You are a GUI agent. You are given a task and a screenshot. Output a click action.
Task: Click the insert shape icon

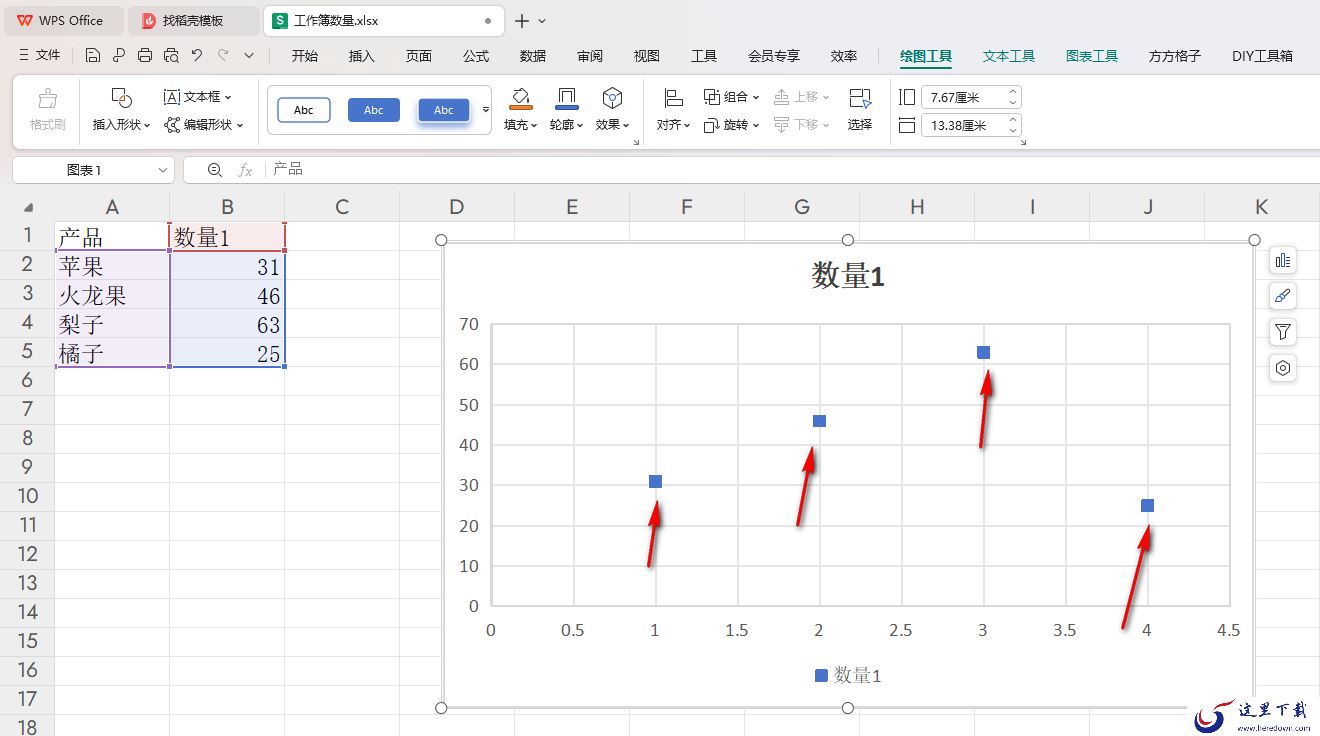[121, 98]
